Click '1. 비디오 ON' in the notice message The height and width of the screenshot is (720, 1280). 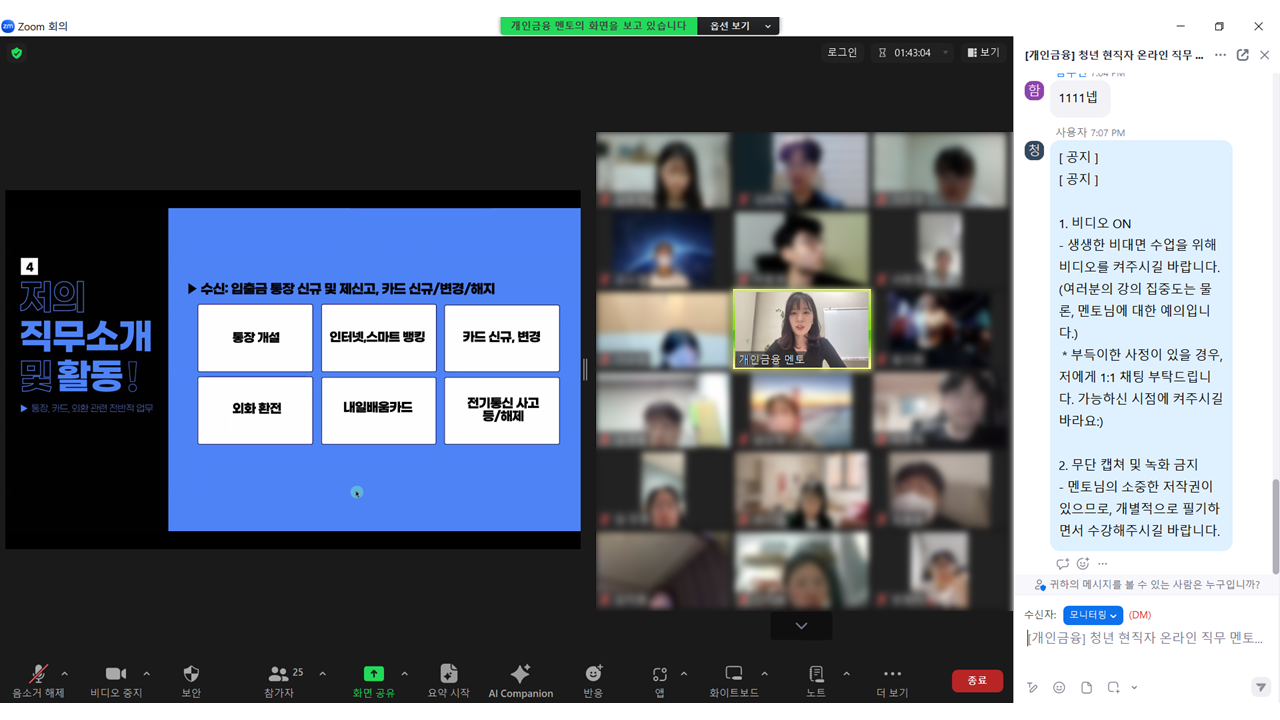pyautogui.click(x=1095, y=223)
